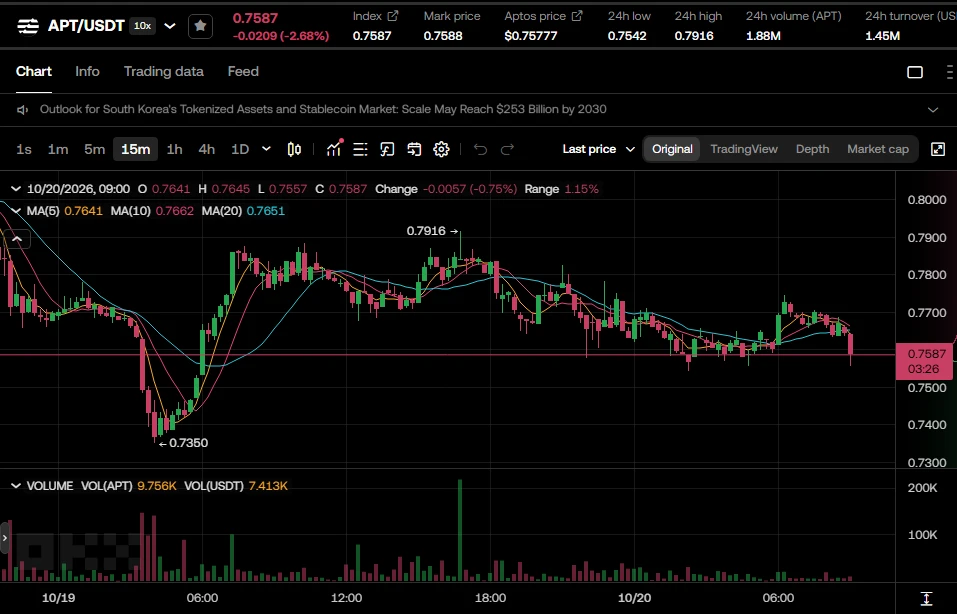Switch chart view to Depth
This screenshot has width=957, height=614.
coord(812,149)
